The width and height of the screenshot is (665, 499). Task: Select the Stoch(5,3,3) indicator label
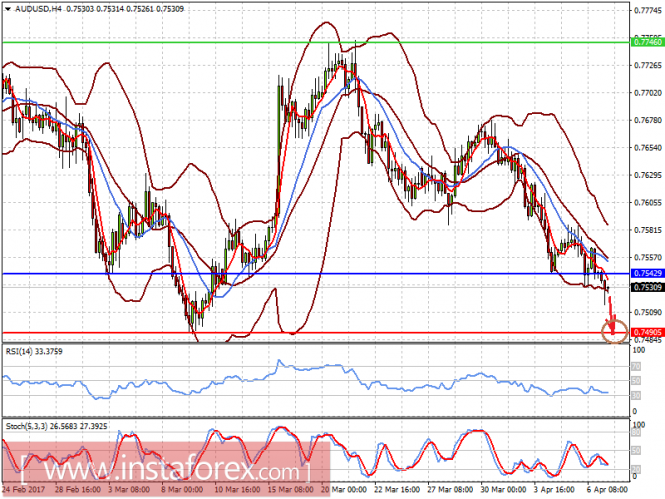[56, 426]
